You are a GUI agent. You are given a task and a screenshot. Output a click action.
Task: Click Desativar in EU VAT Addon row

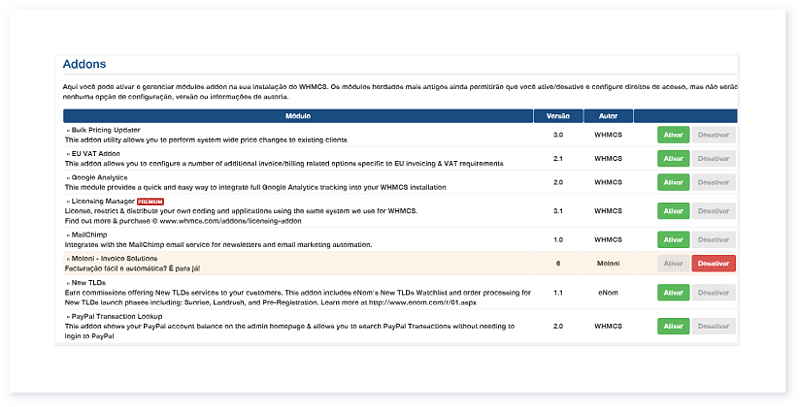point(713,159)
